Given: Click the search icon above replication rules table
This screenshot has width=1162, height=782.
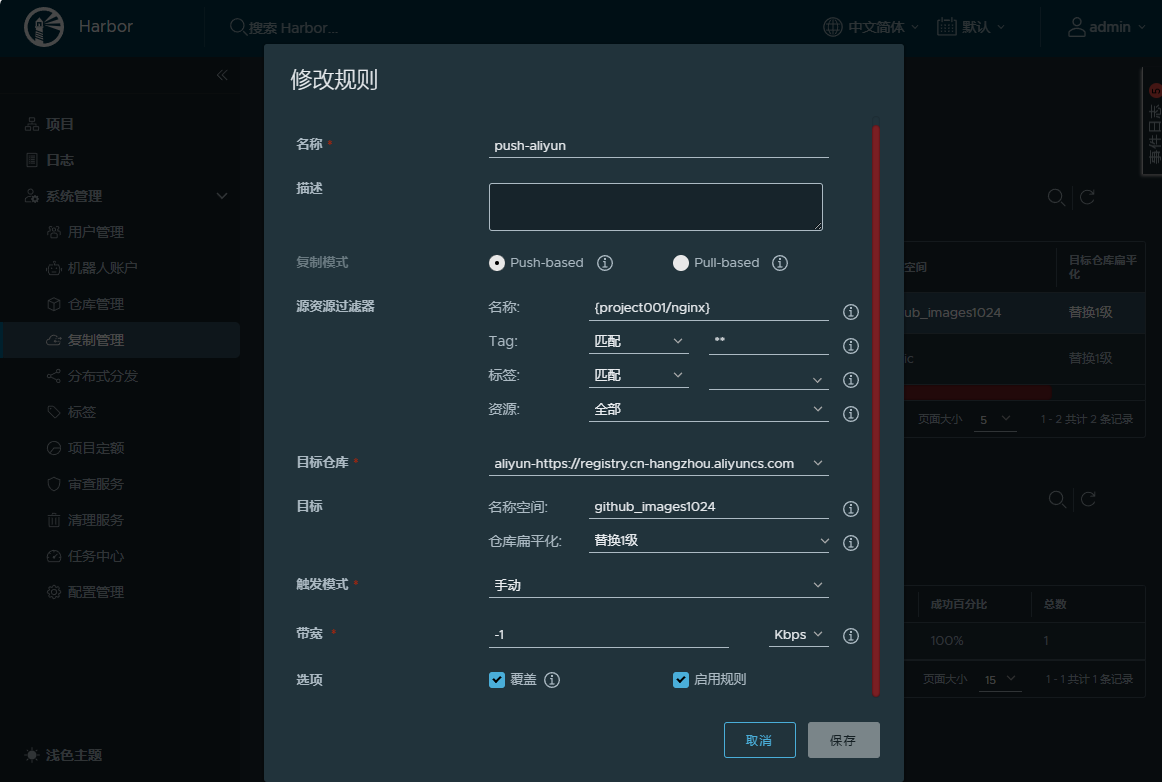Looking at the screenshot, I should click(1056, 197).
